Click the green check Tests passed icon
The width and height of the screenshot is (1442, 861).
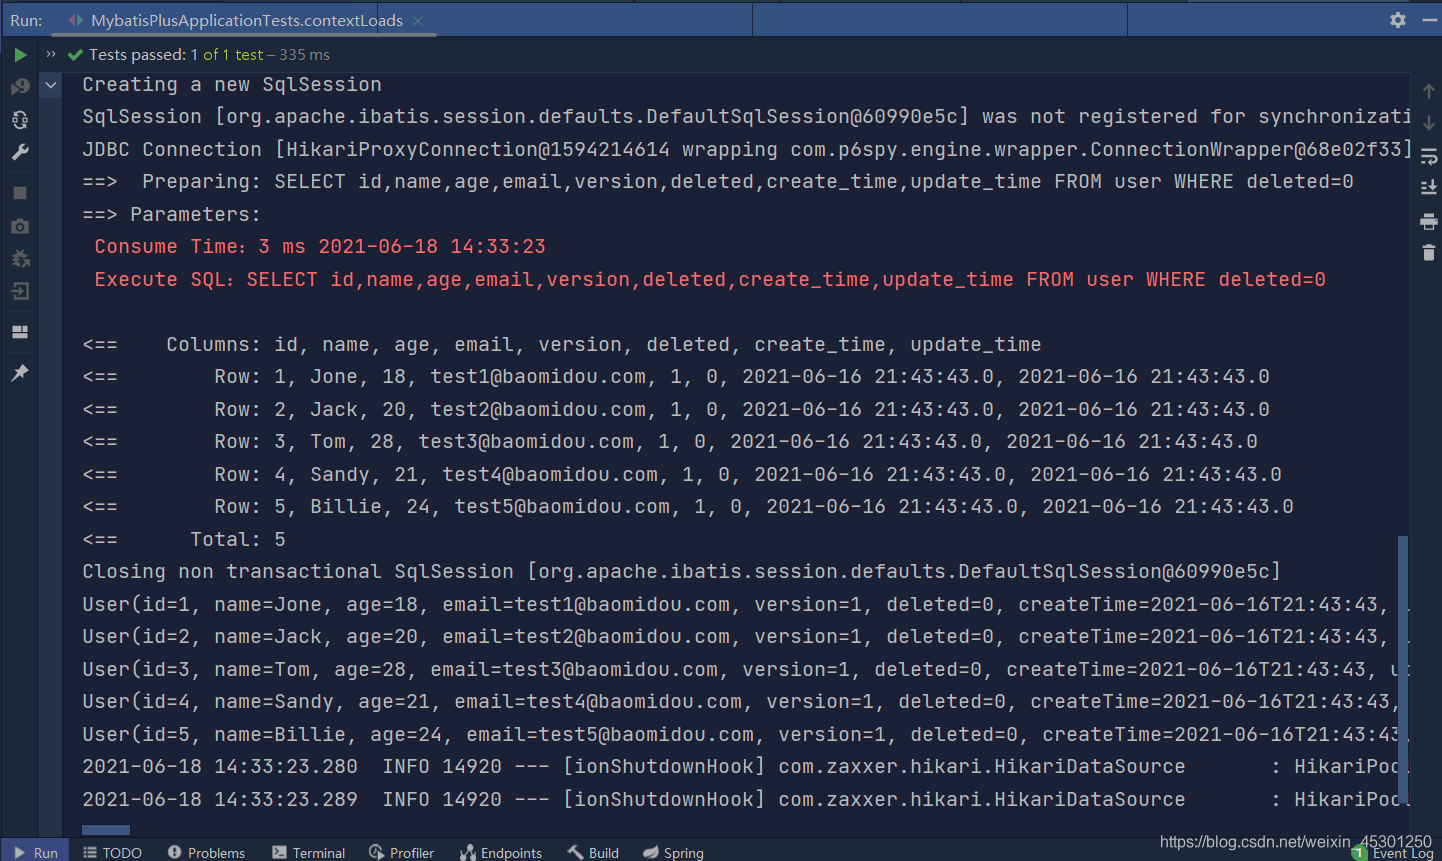pos(75,55)
